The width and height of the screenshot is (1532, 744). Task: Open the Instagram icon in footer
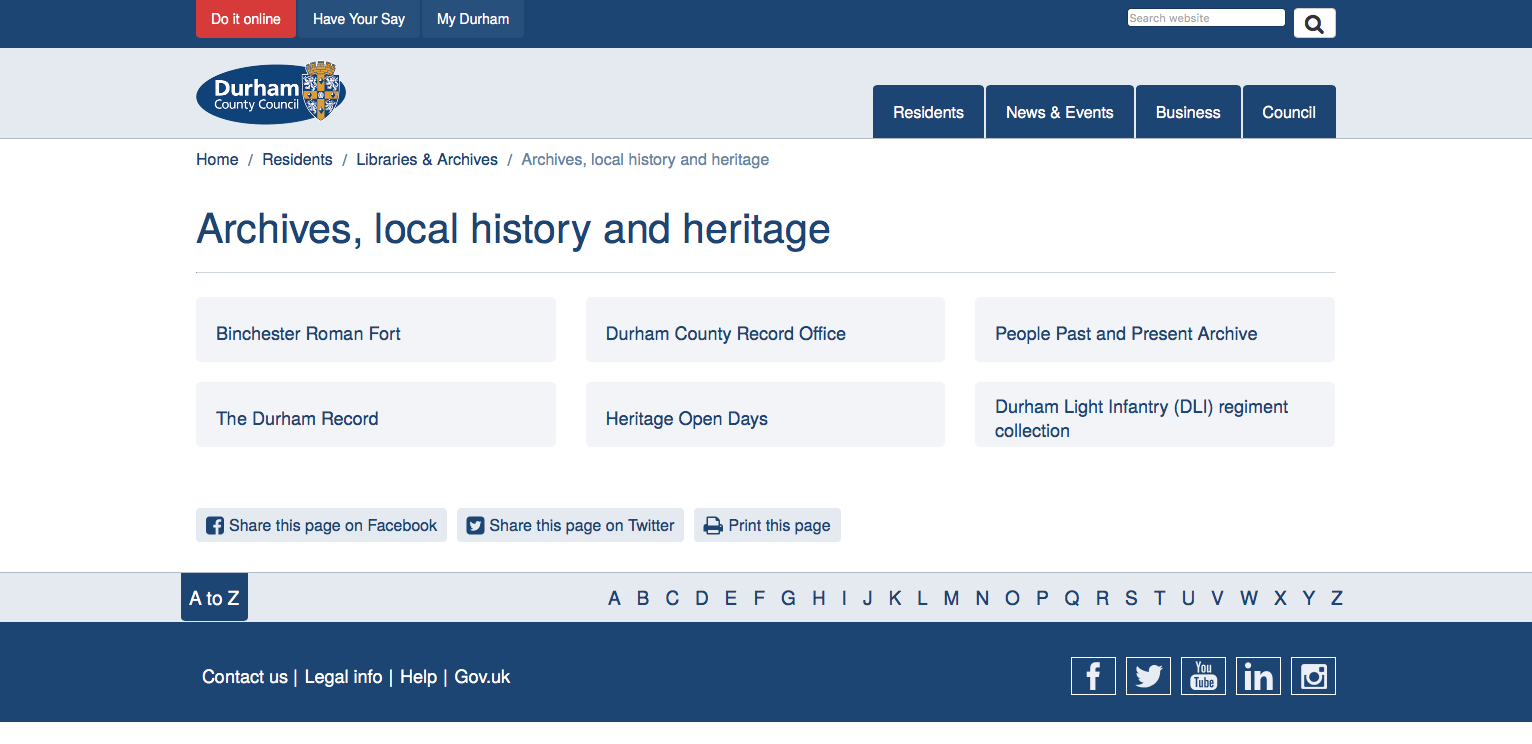(x=1313, y=676)
